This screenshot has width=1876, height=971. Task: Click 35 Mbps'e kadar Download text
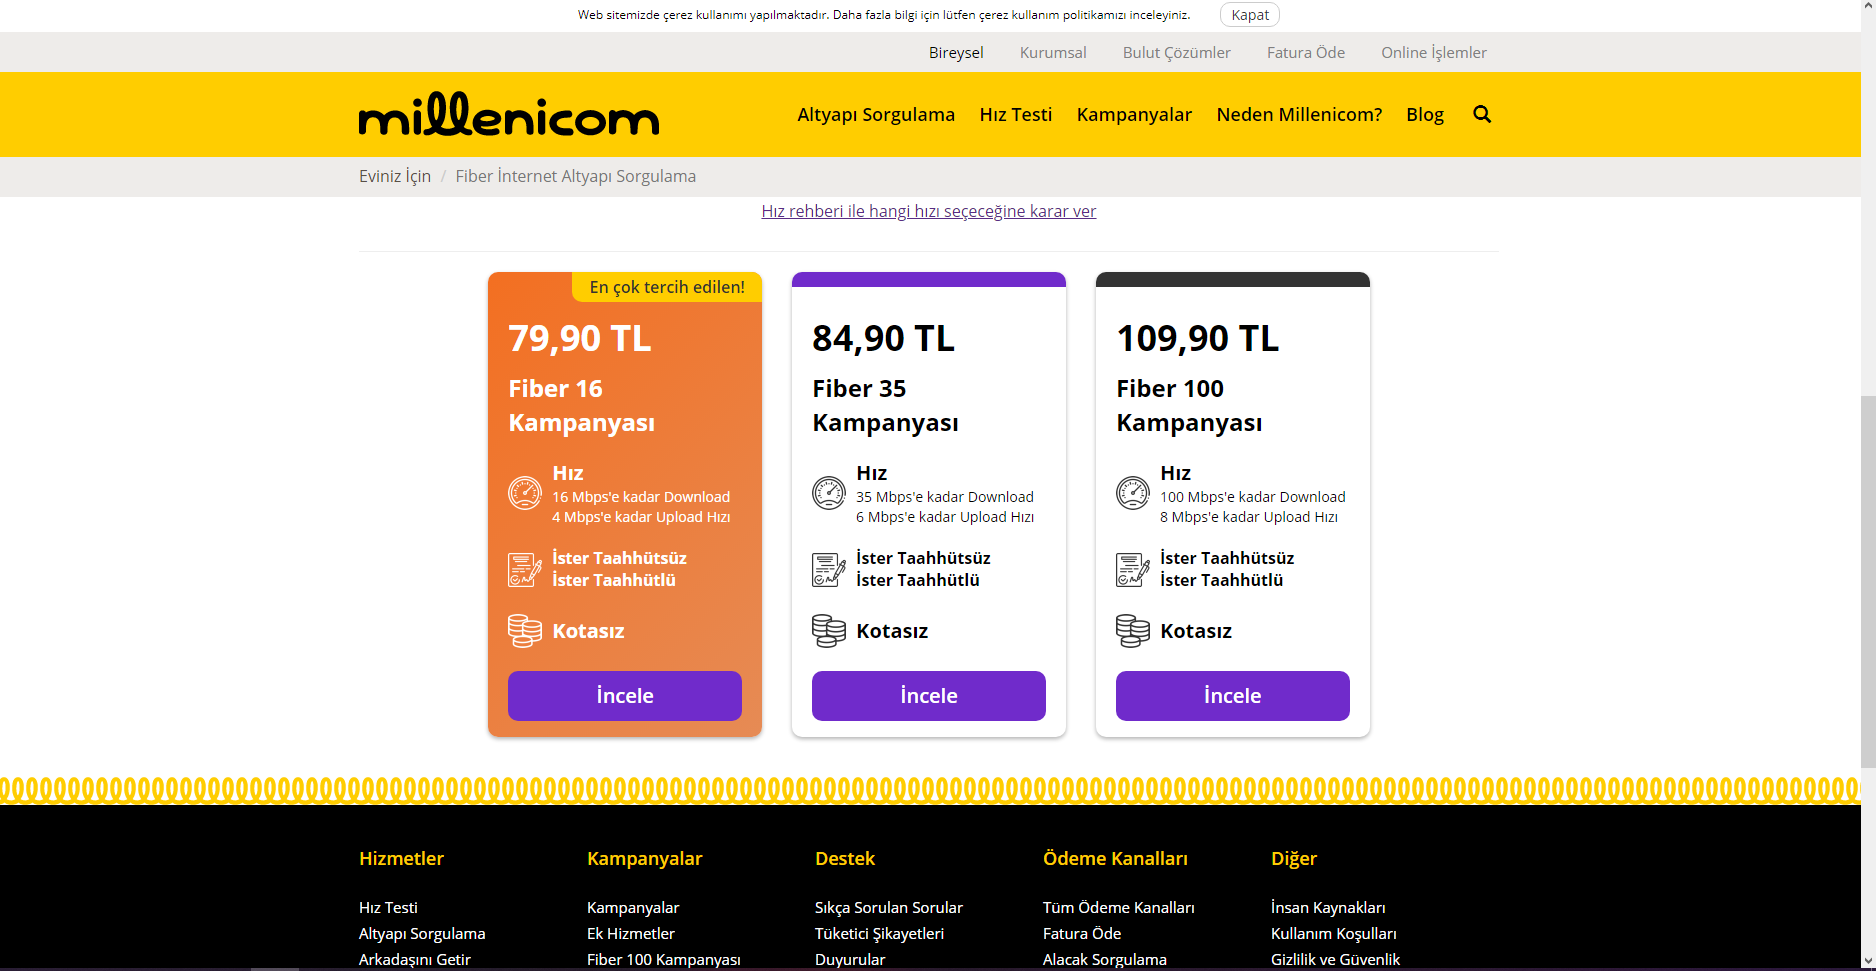click(x=945, y=497)
